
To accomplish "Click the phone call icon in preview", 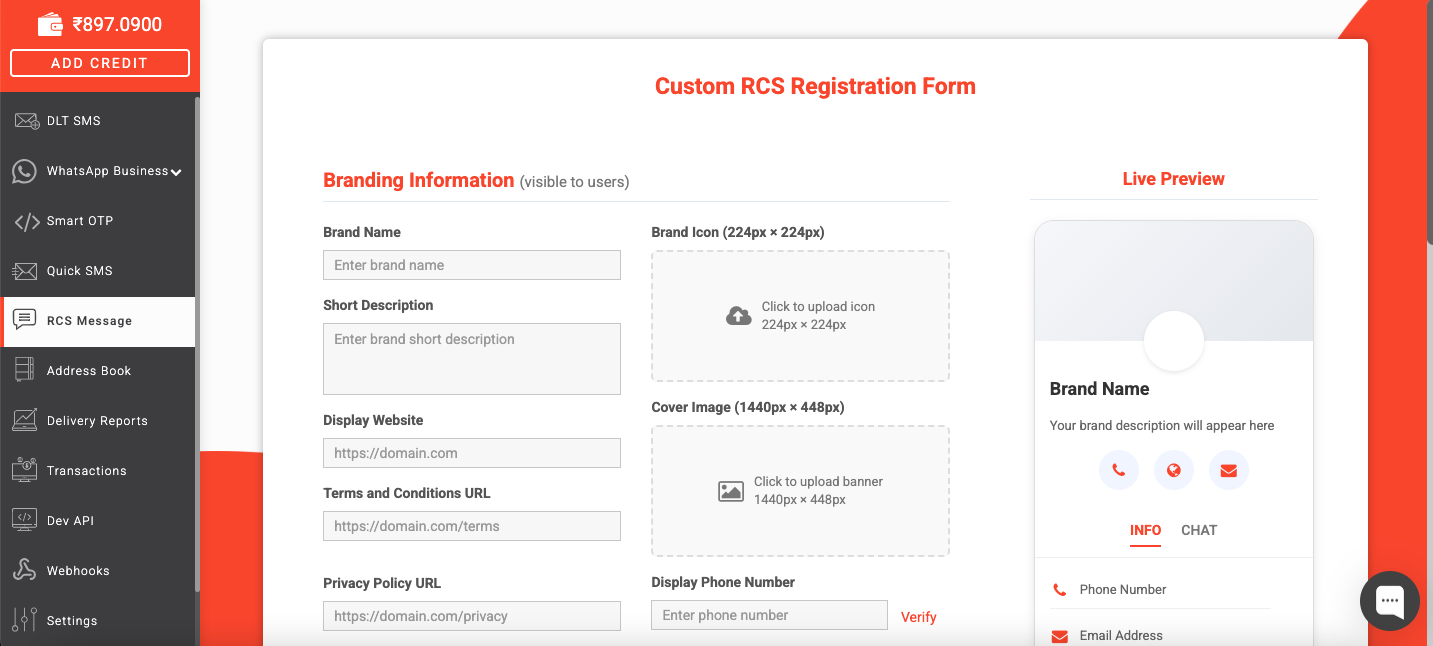I will coord(1119,470).
